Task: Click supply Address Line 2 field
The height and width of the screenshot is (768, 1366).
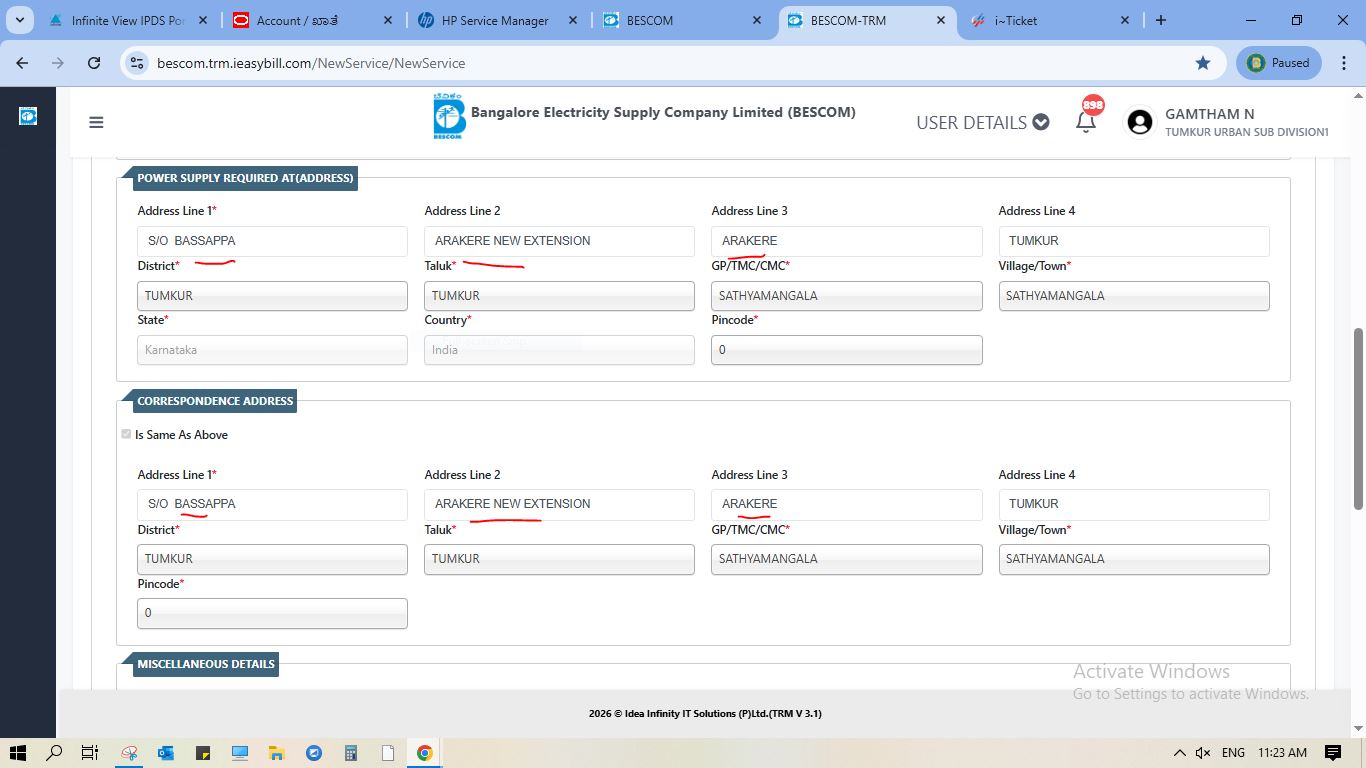Action: pos(559,241)
